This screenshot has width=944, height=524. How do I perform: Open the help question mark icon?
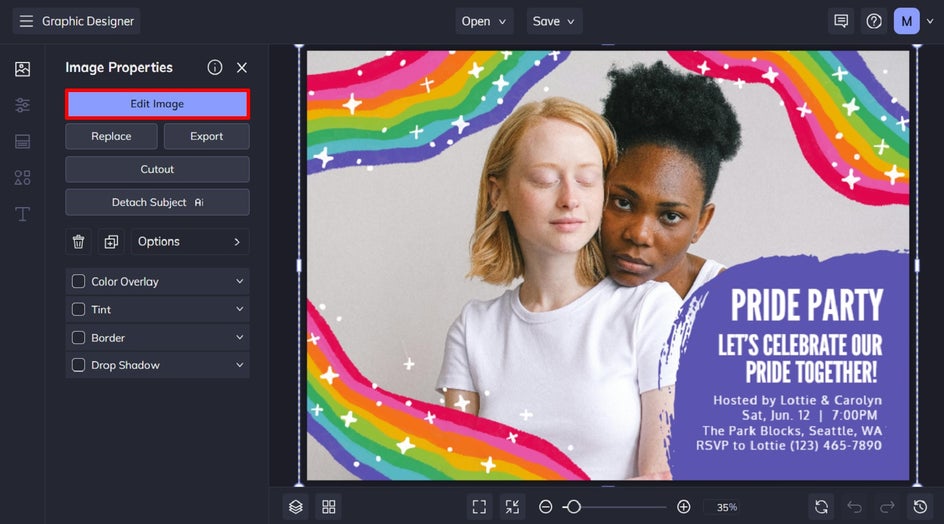(874, 21)
